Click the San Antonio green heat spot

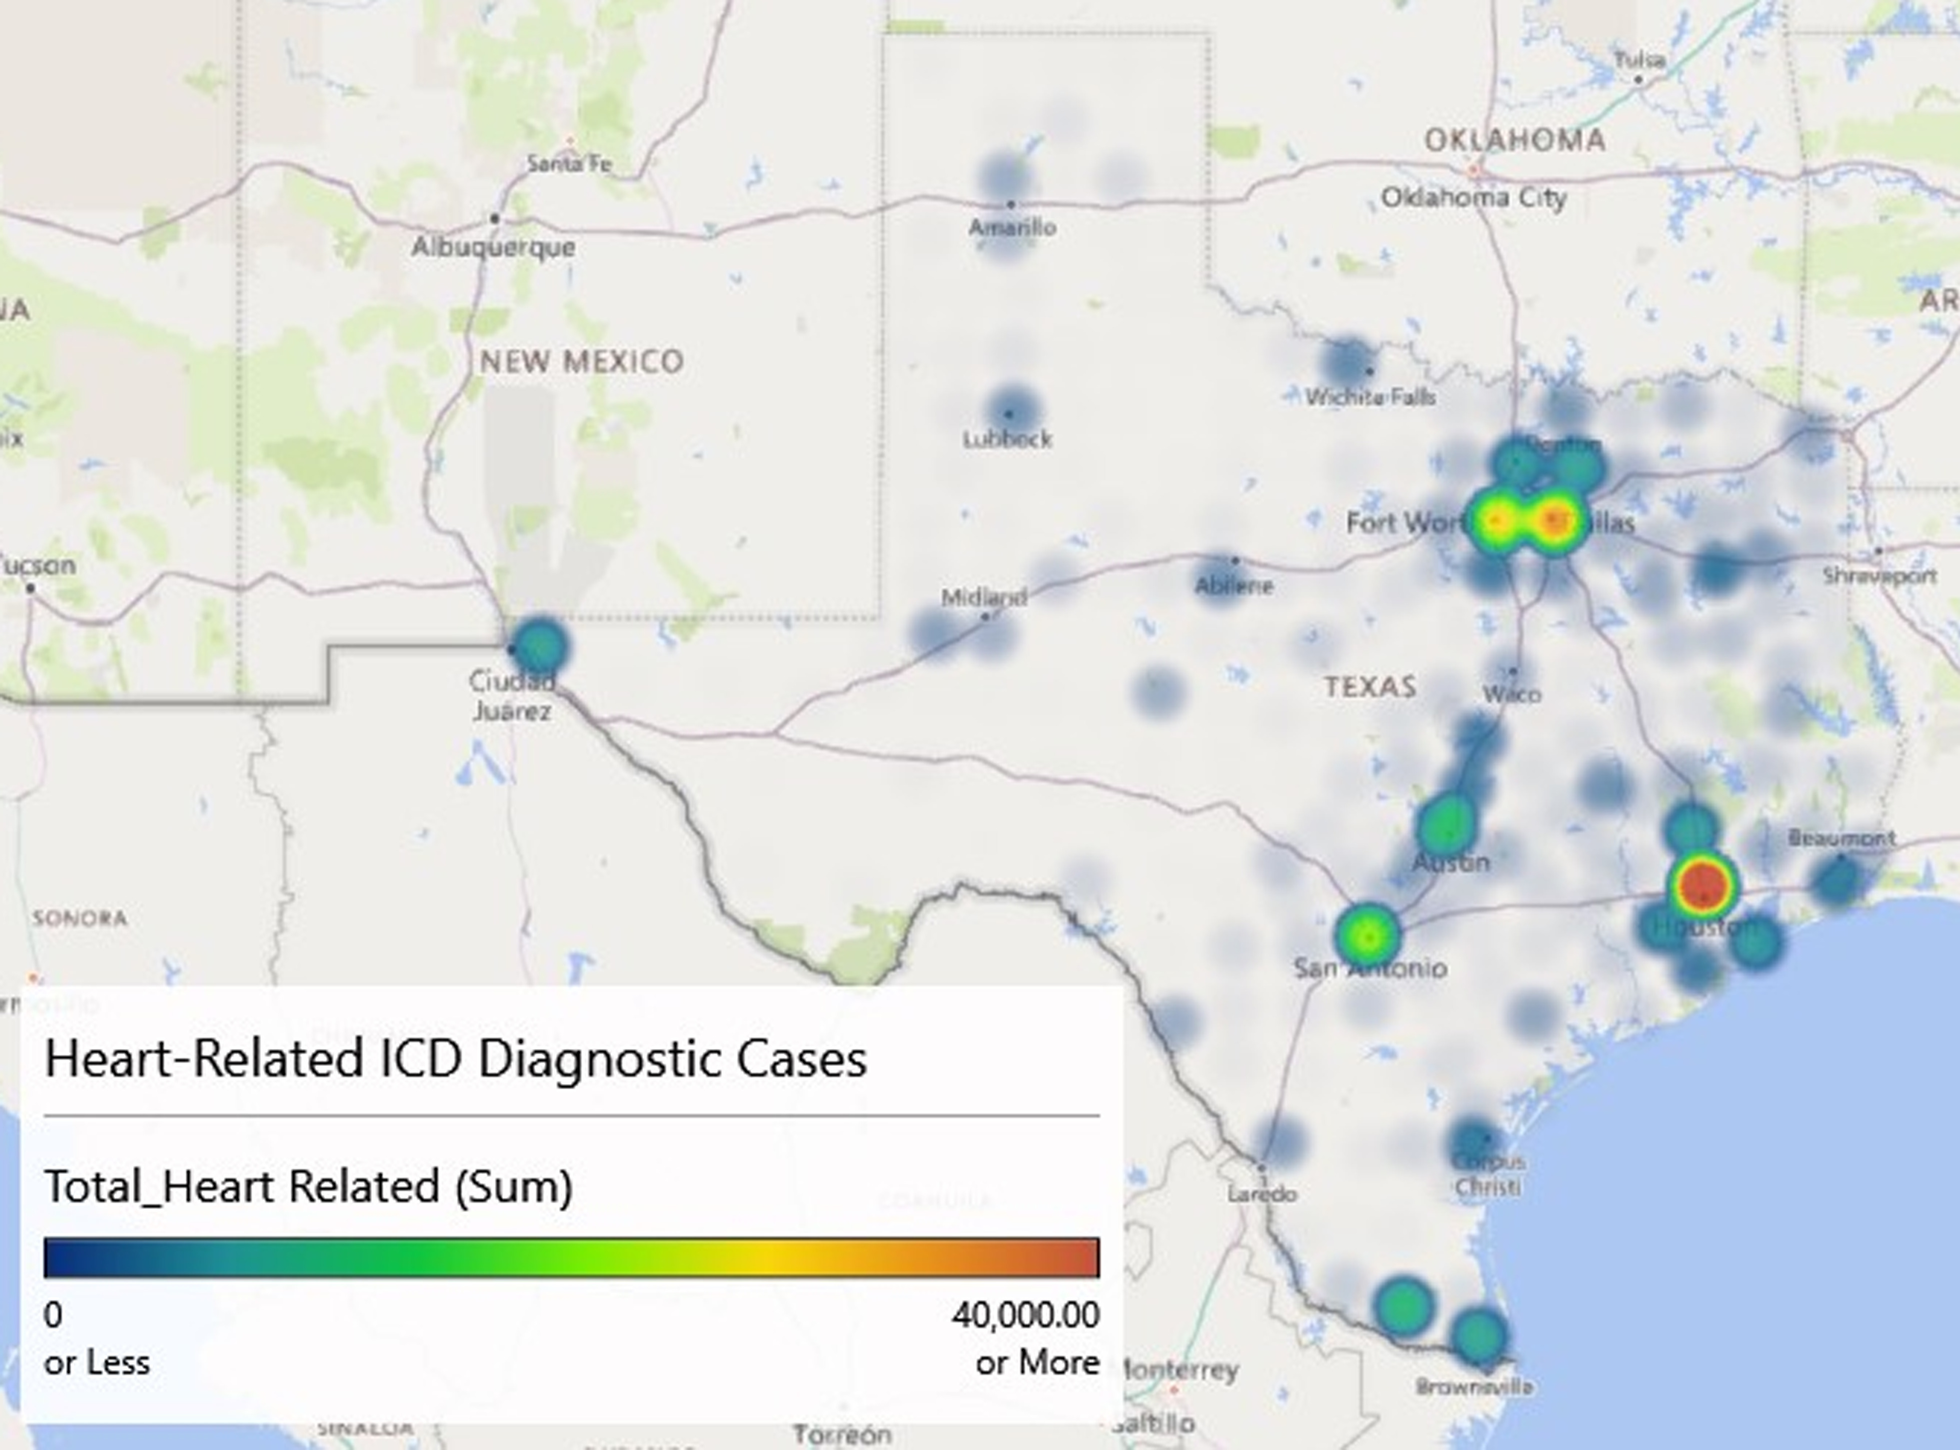click(1367, 936)
